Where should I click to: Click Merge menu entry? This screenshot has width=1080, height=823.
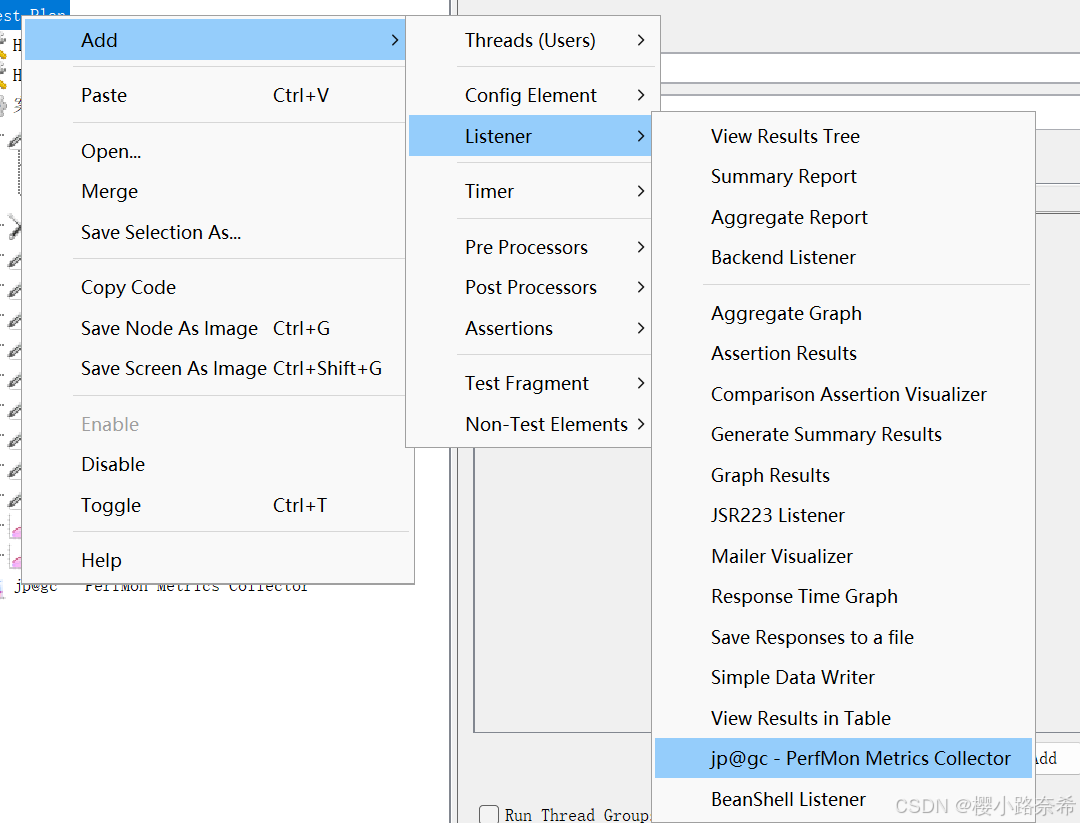click(x=214, y=191)
